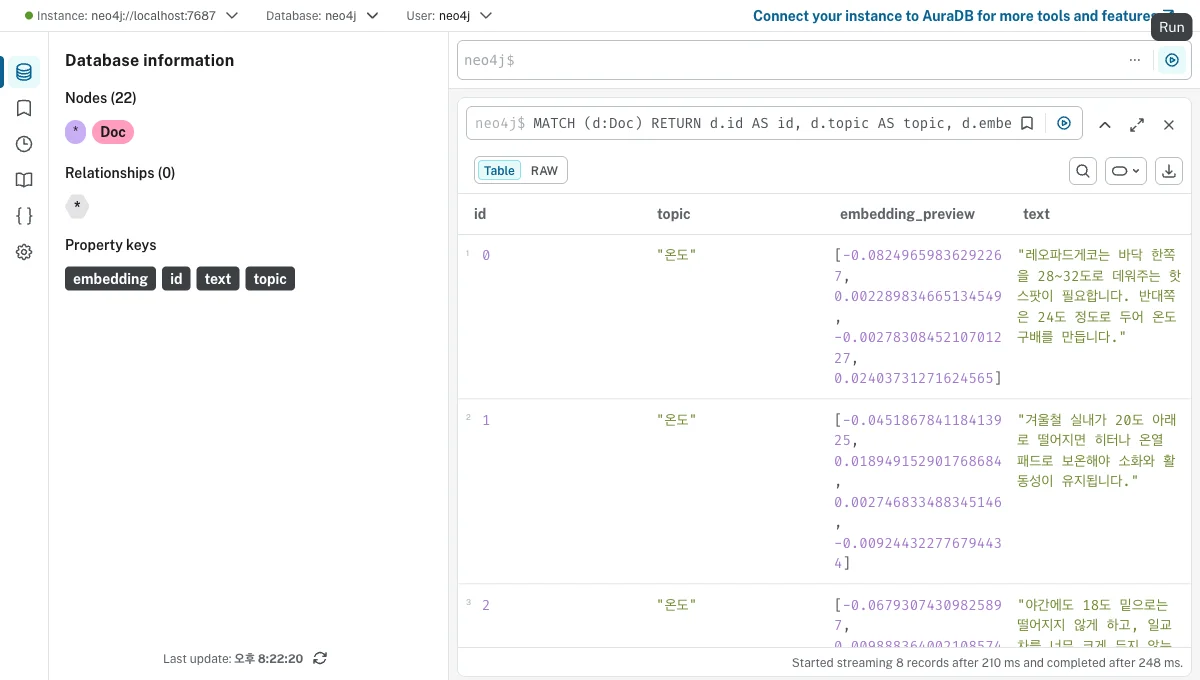
Task: Close the result frame
Action: tap(1168, 125)
